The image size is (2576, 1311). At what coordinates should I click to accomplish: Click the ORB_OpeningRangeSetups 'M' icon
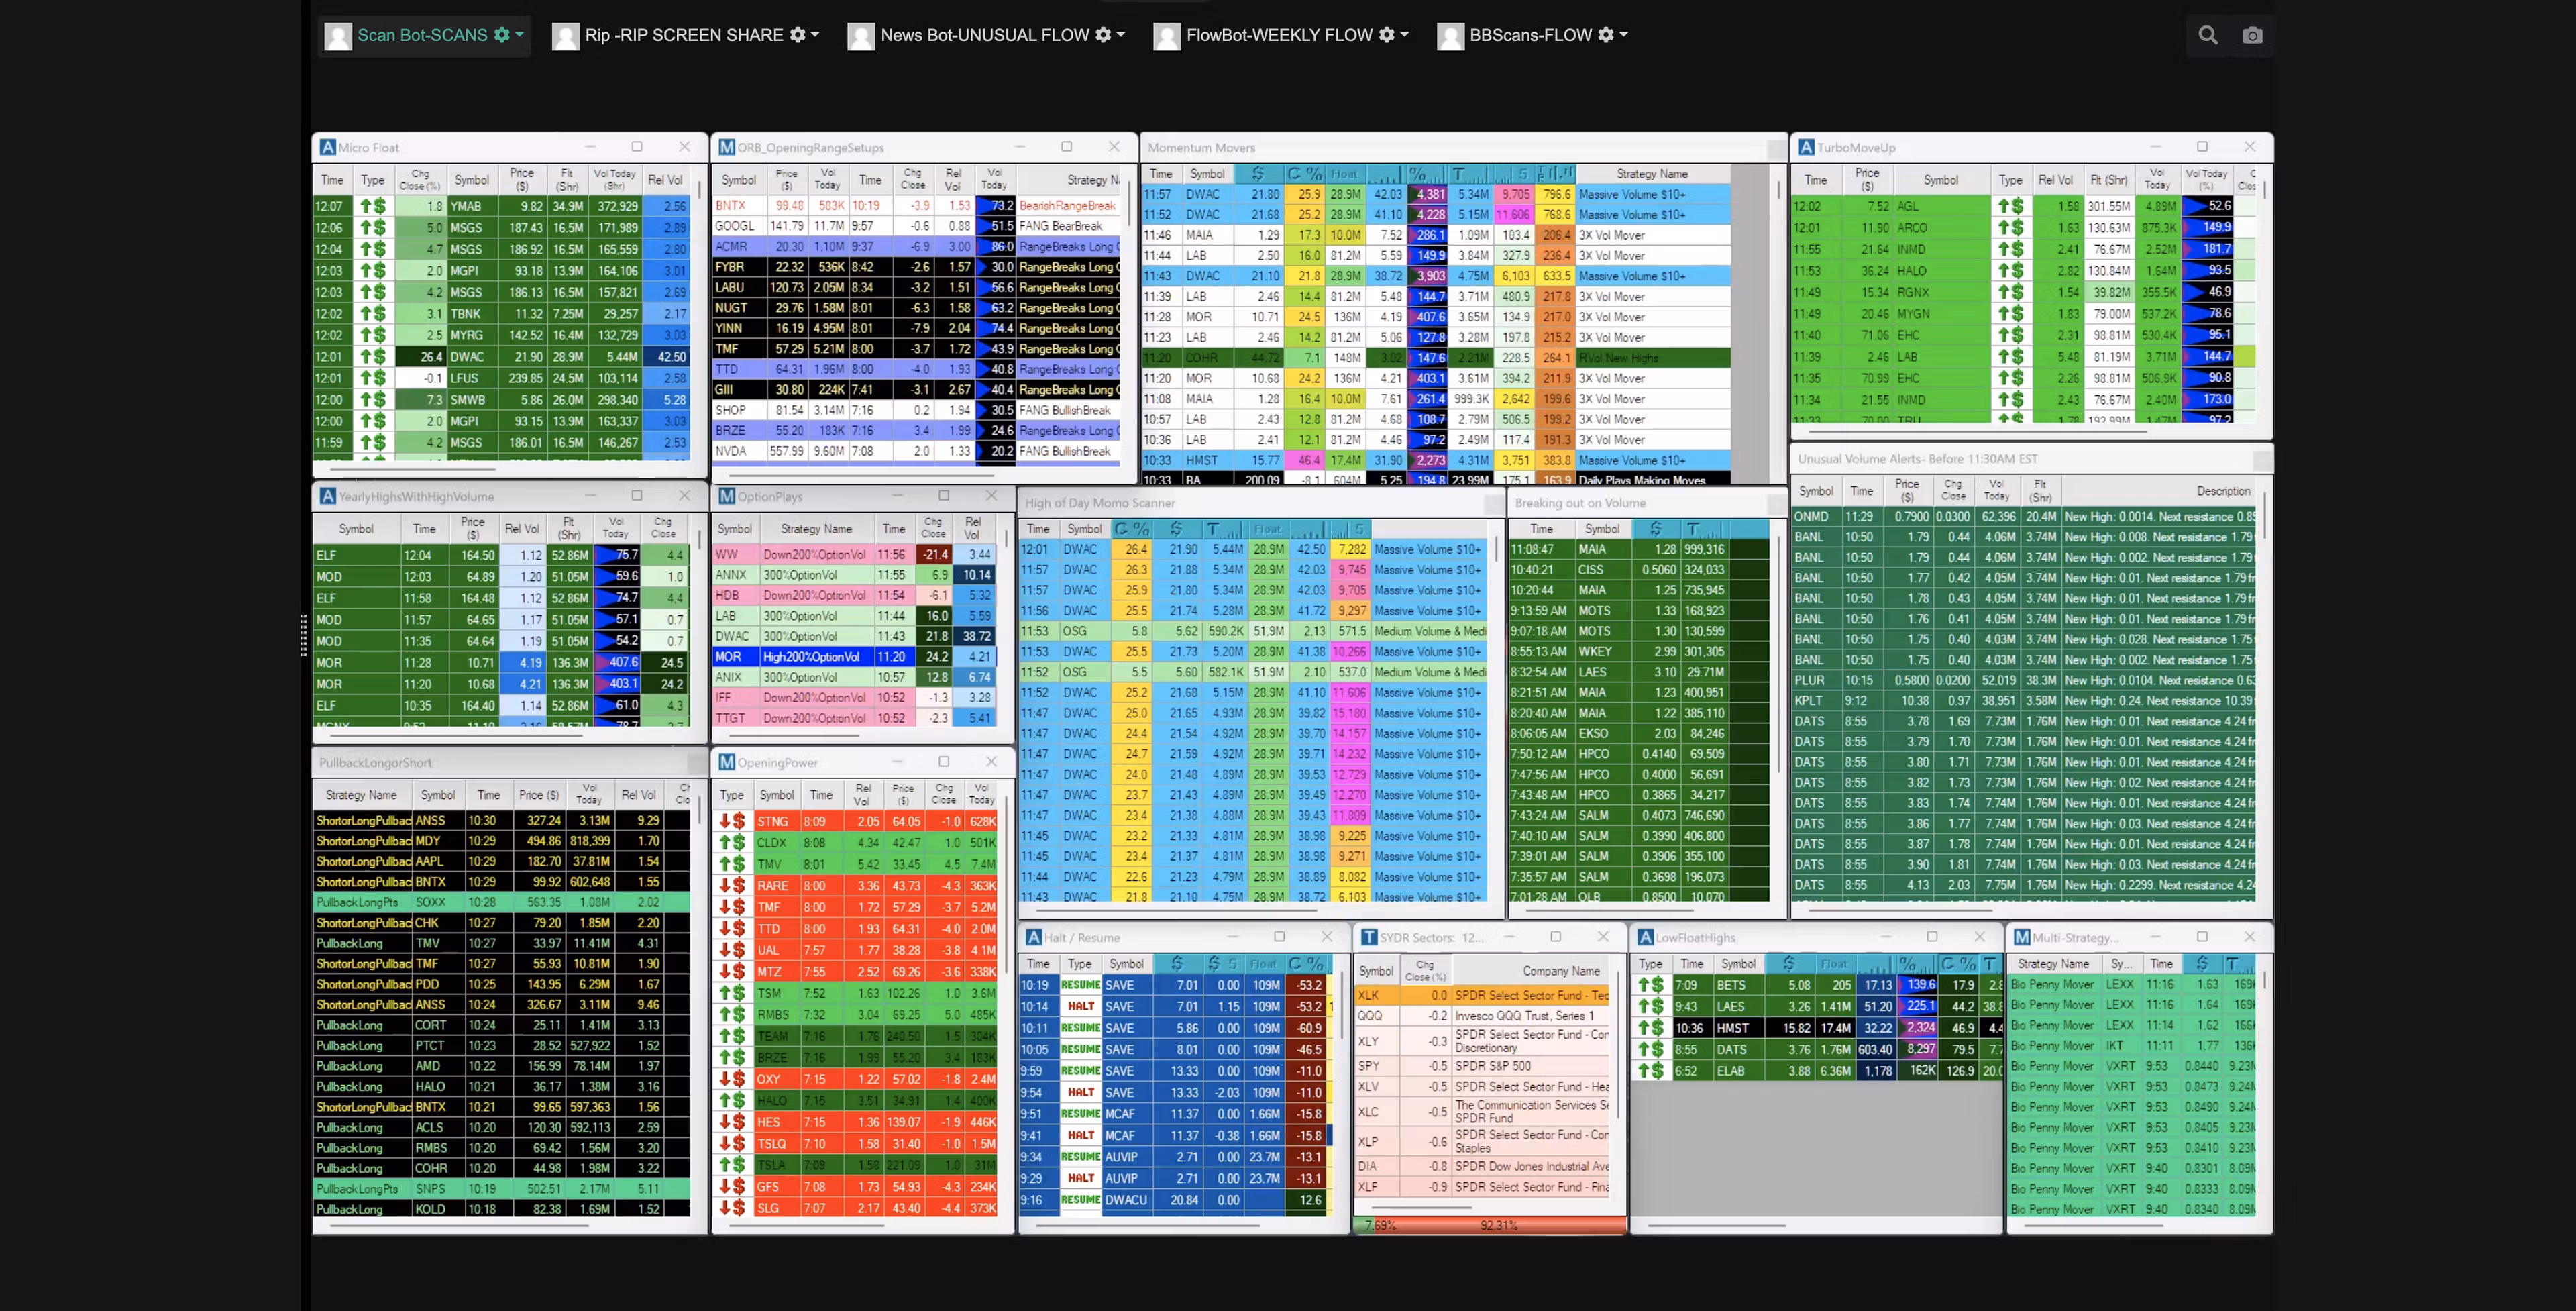coord(727,147)
